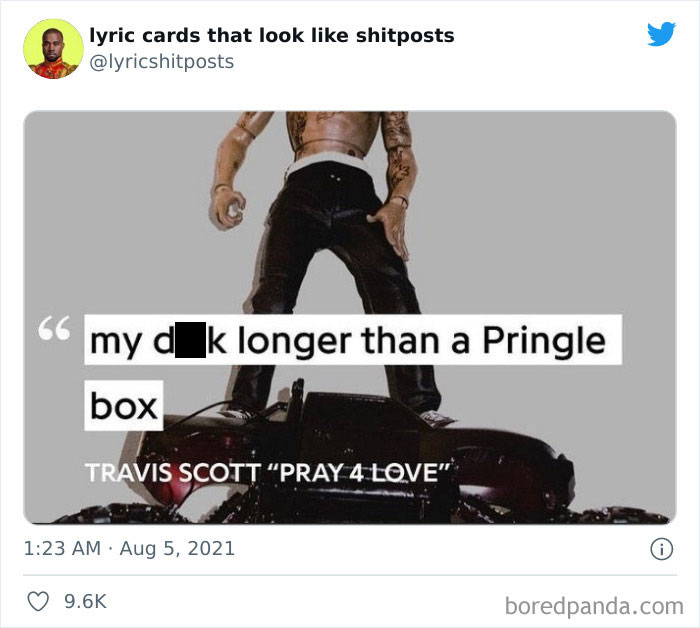Click the 9.6K like count
Screen dimensions: 700x628
tap(85, 601)
